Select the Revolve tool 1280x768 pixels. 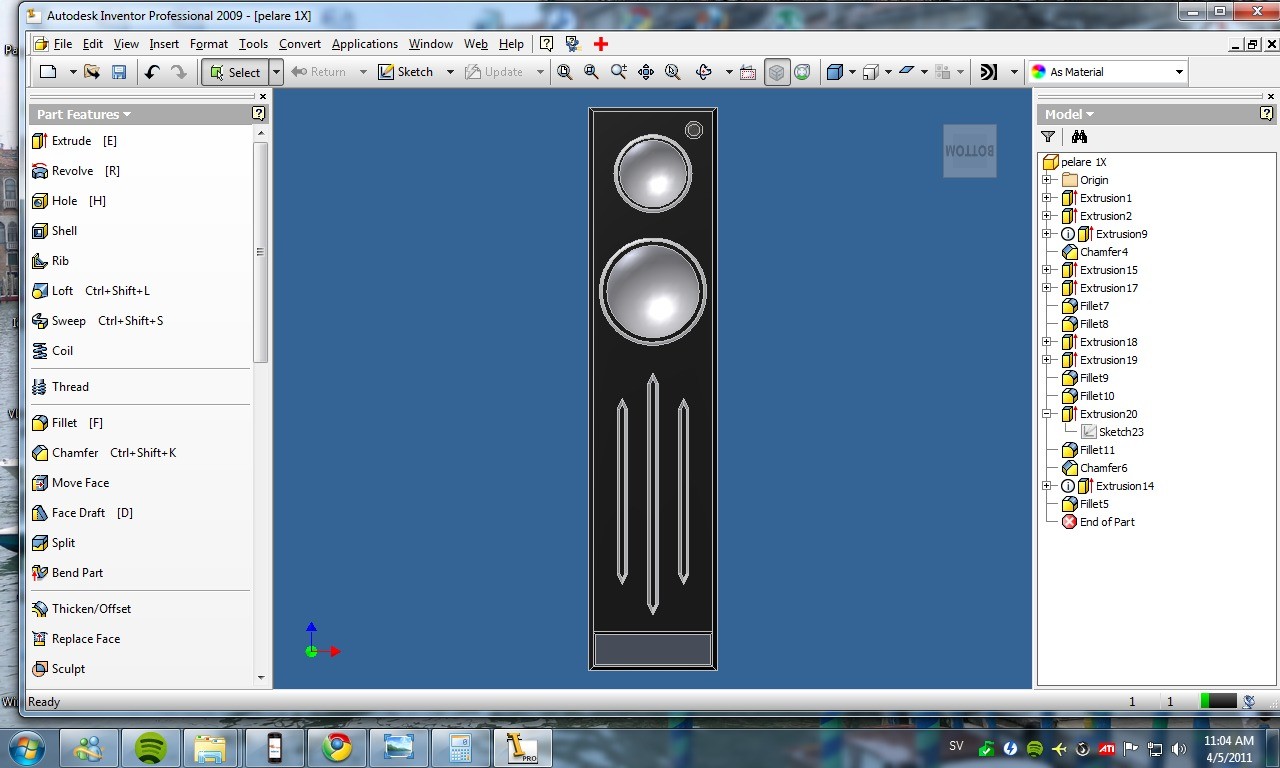coord(76,171)
